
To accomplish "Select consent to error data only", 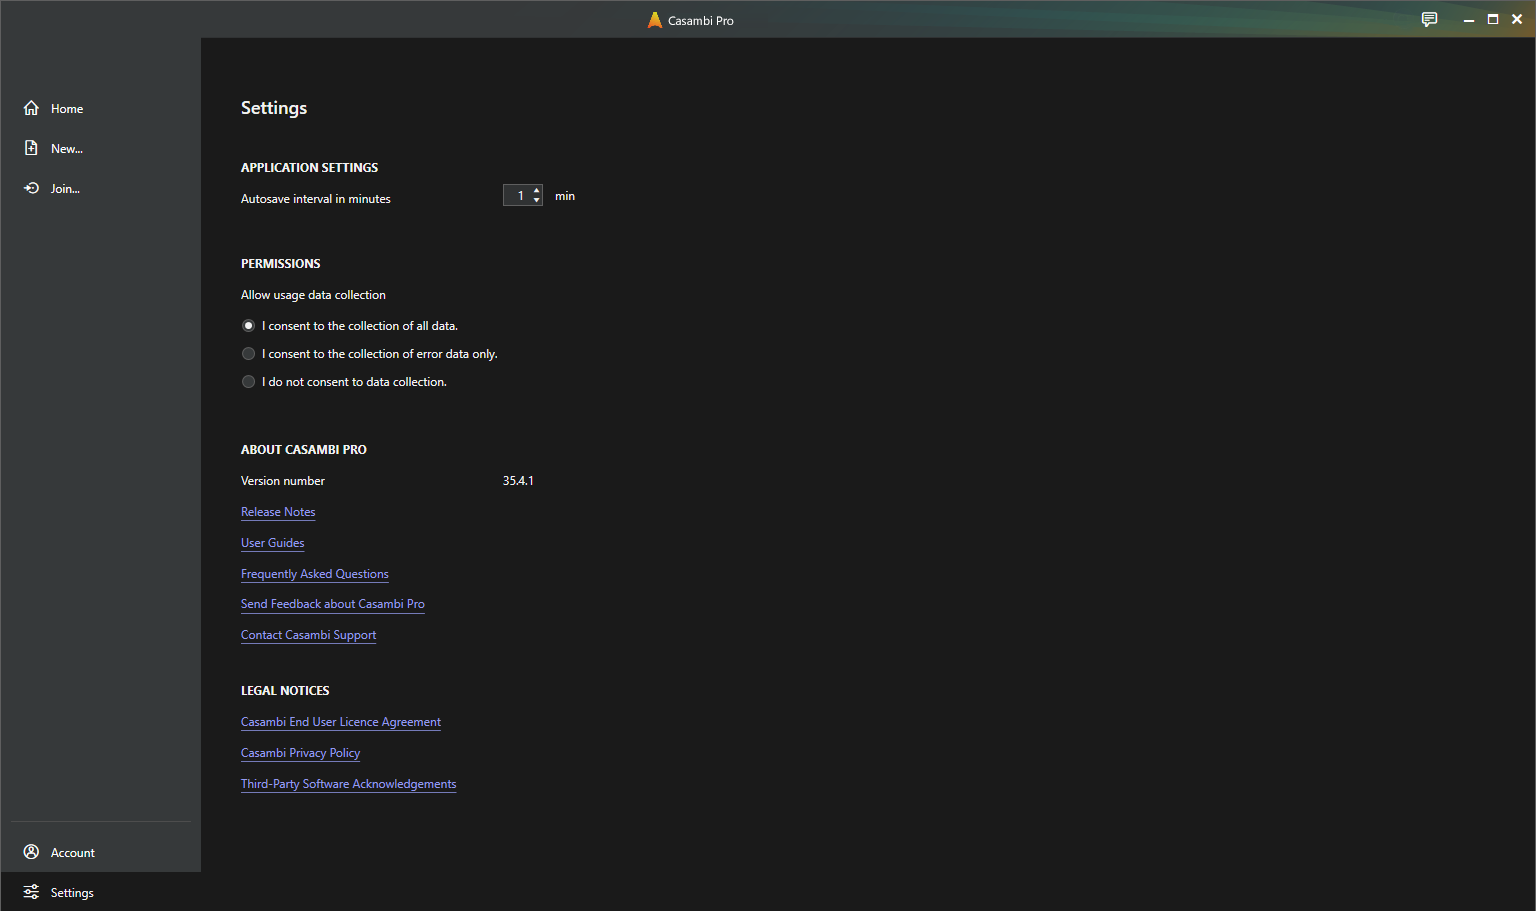I will (x=249, y=354).
